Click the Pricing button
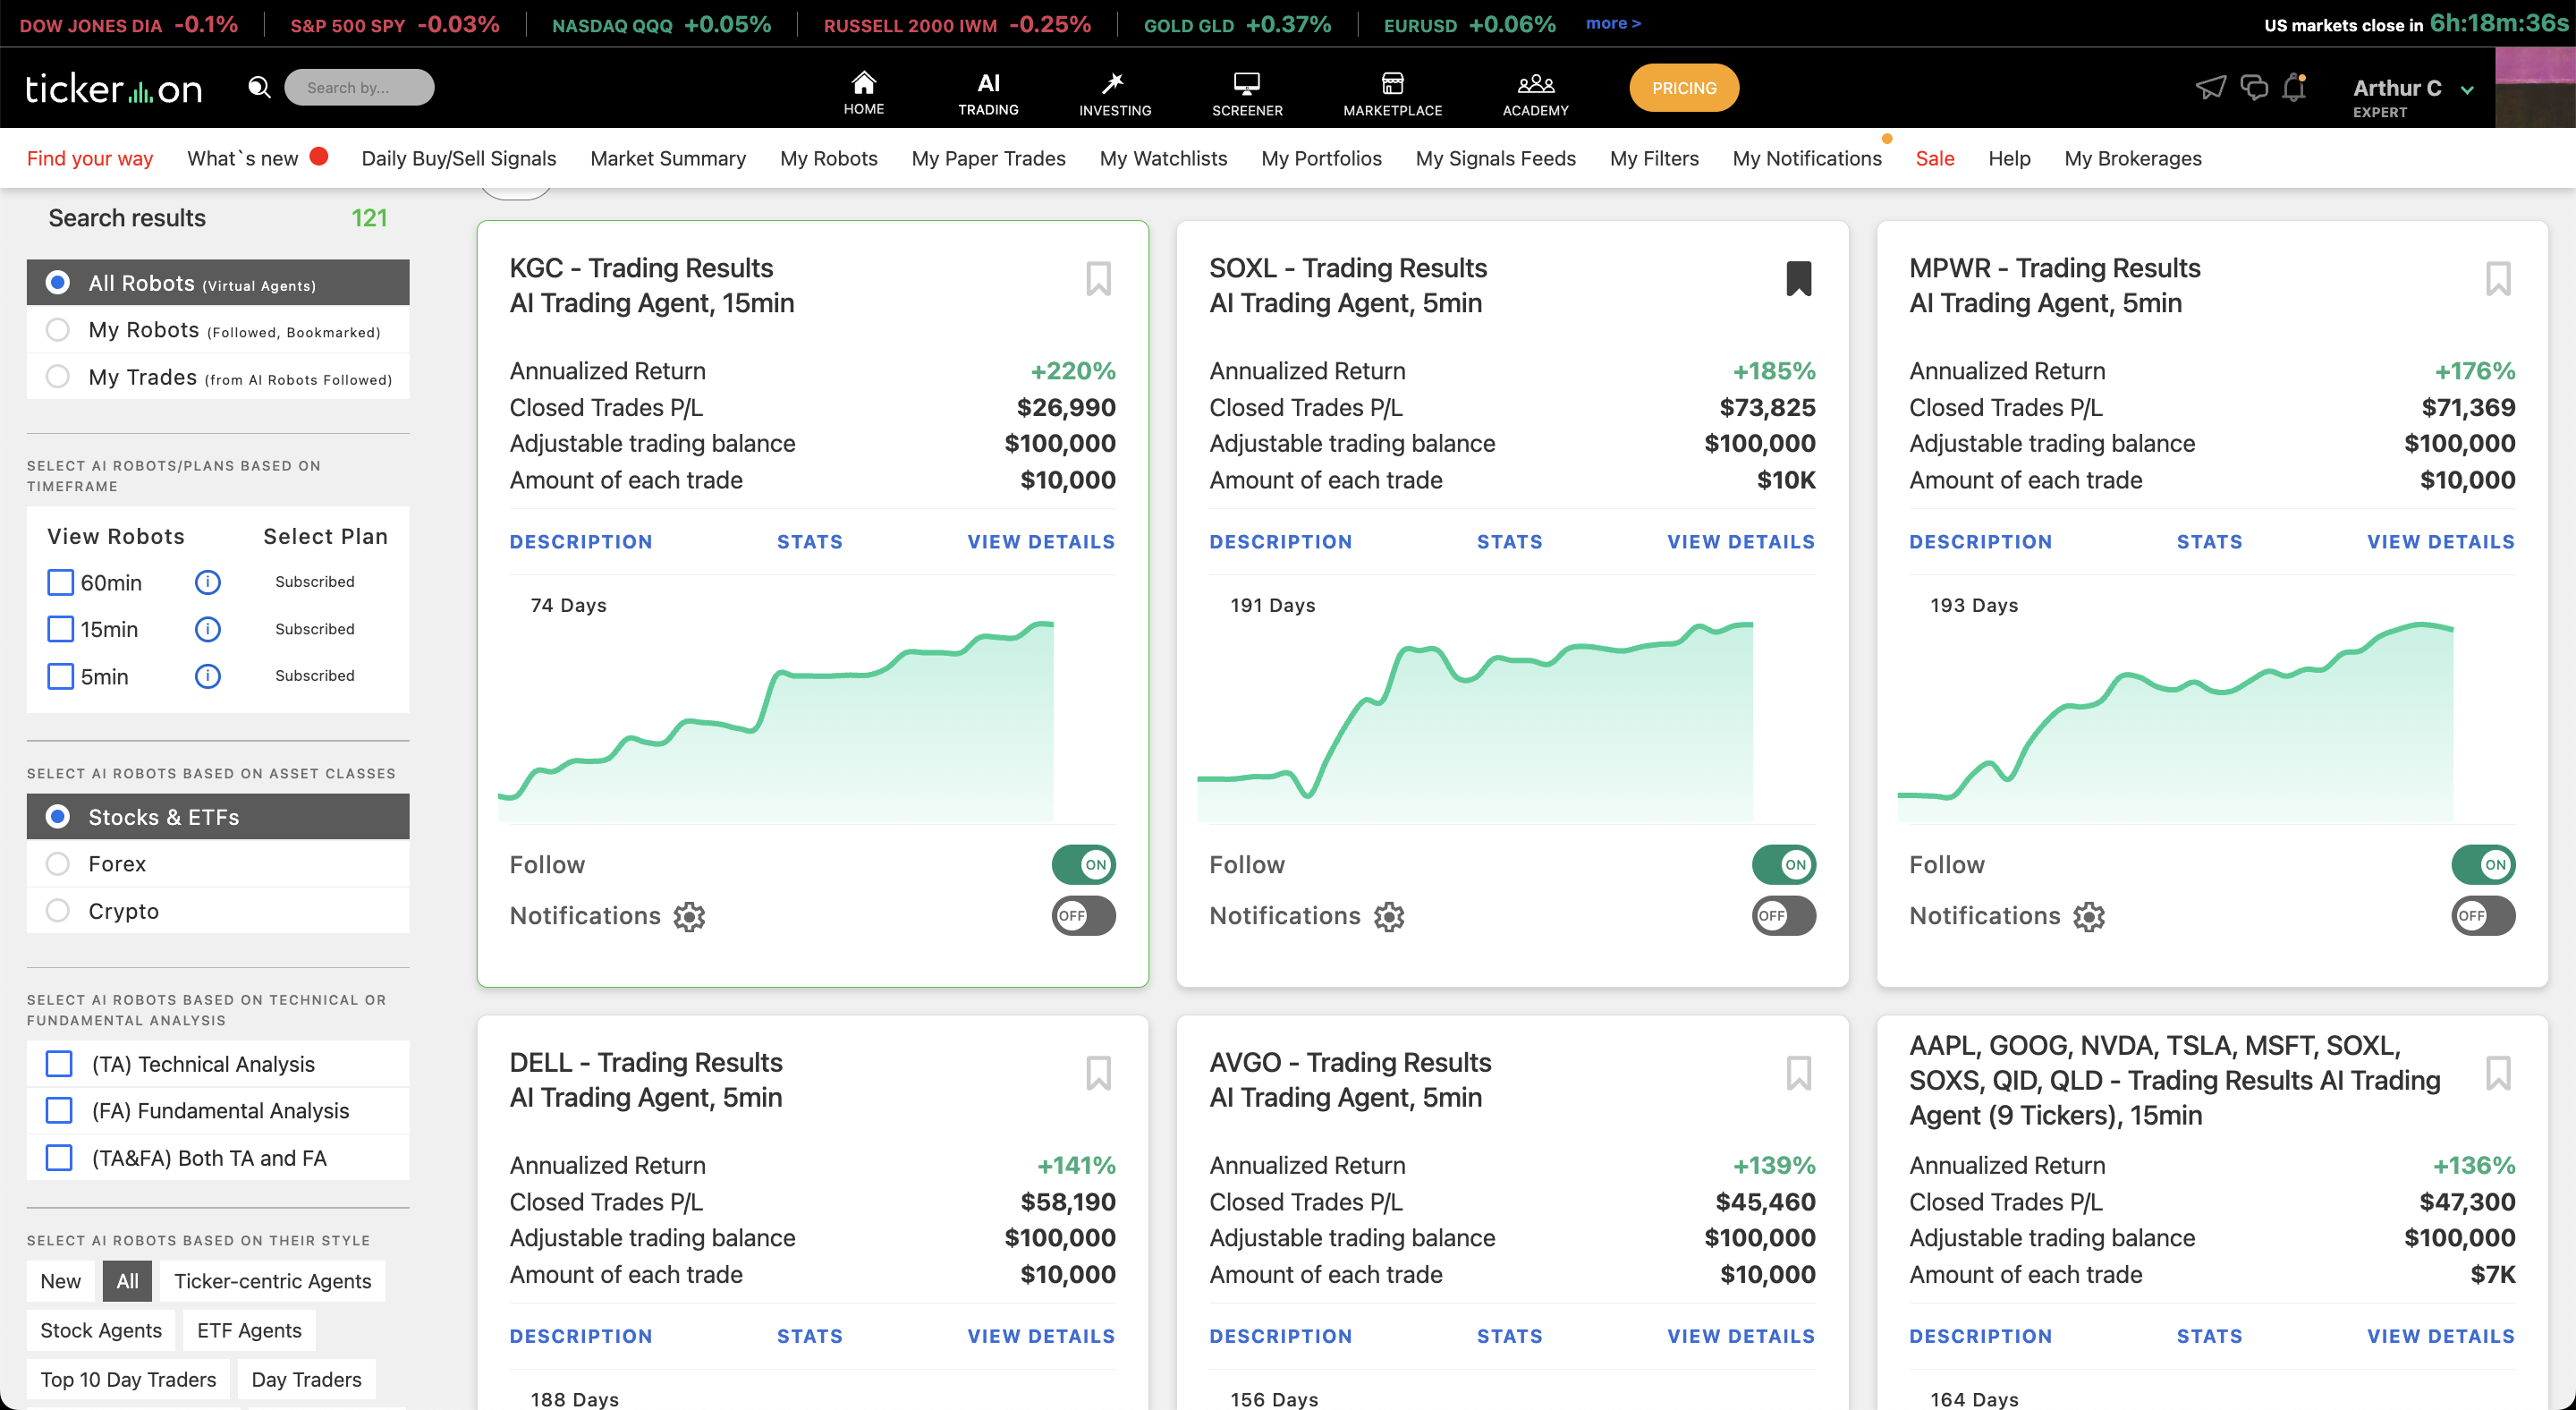2576x1410 pixels. coord(1683,88)
